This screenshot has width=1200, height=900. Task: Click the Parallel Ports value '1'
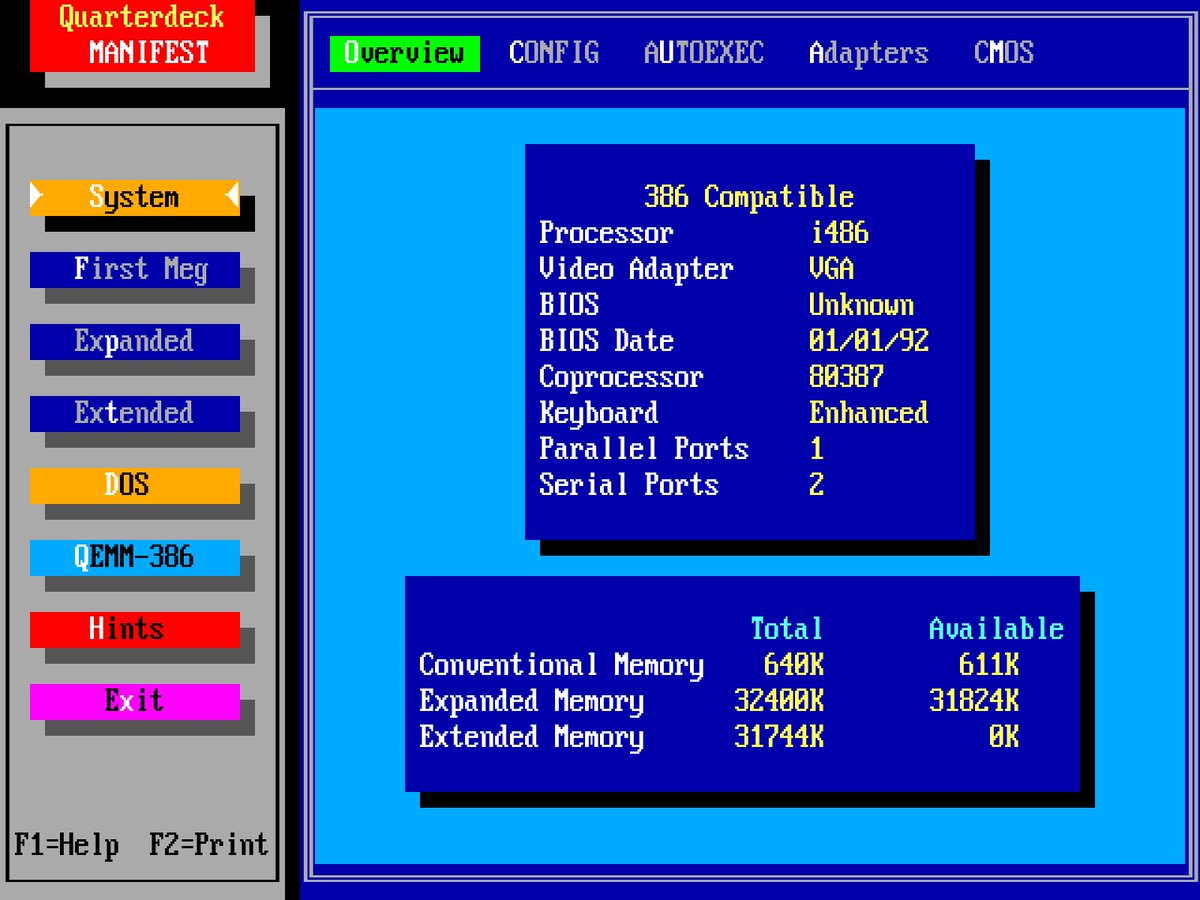click(x=817, y=449)
